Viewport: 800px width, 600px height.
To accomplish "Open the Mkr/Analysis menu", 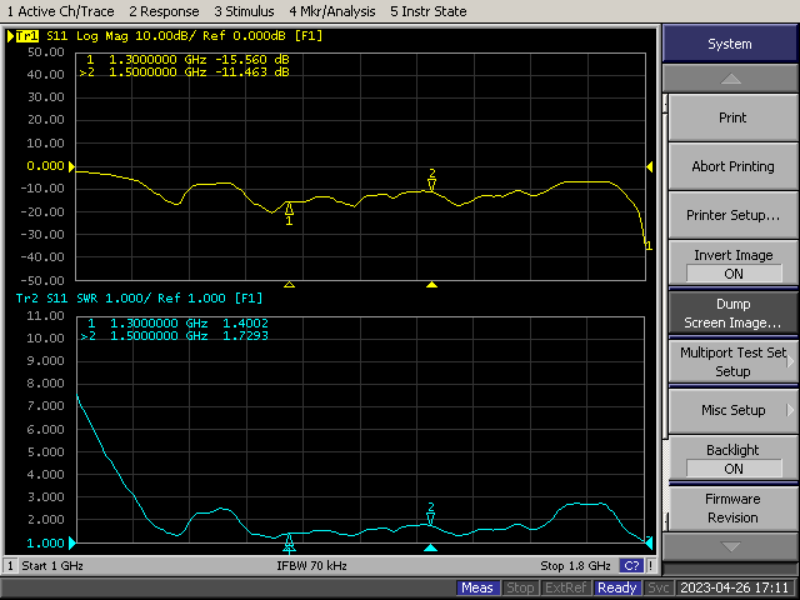I will pos(332,11).
